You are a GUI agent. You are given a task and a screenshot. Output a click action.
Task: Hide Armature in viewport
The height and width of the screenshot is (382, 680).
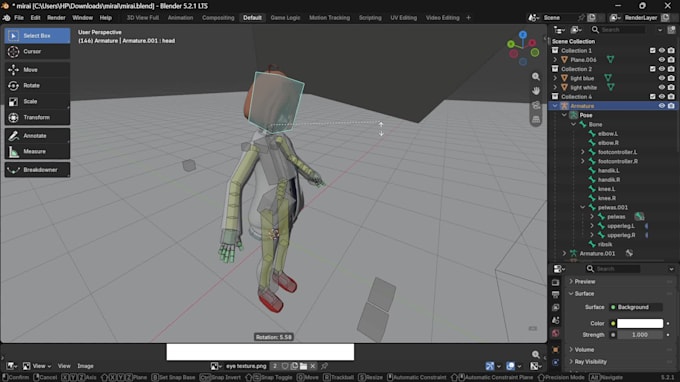coord(662,106)
